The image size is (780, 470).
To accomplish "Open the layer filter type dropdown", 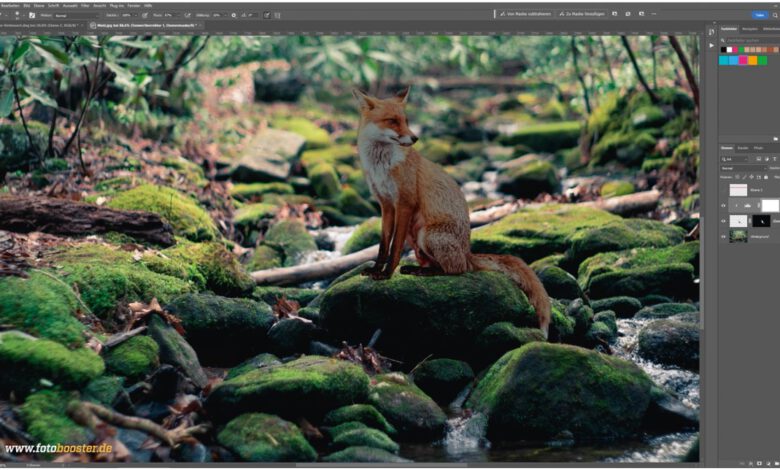I will coord(733,158).
